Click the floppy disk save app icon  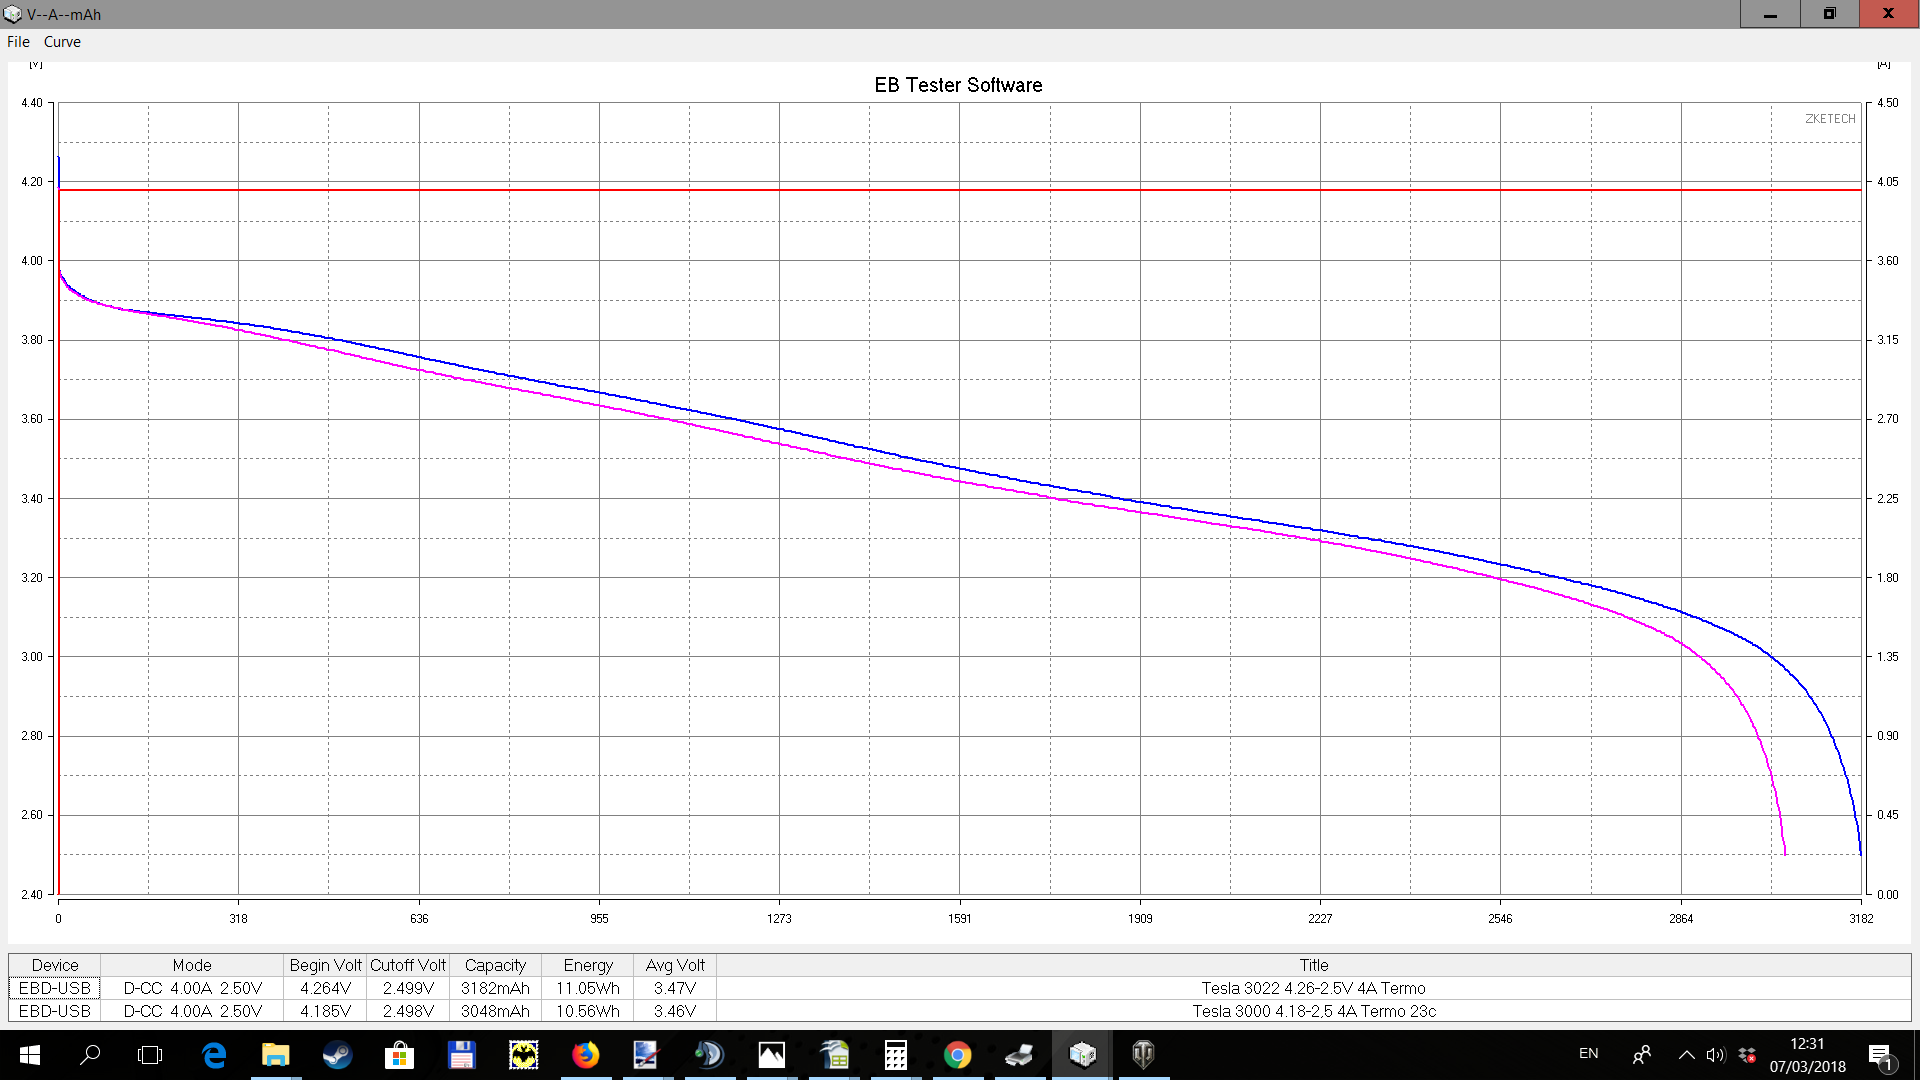461,1054
